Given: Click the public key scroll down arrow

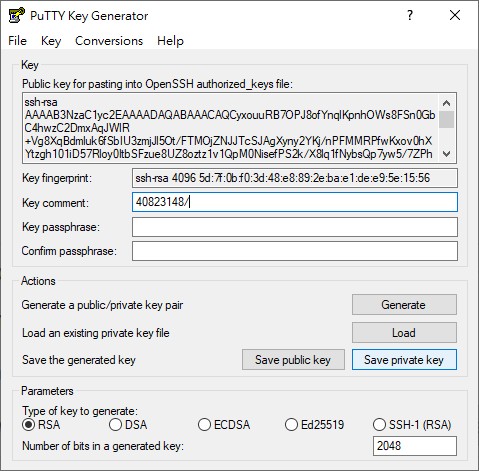Looking at the screenshot, I should click(446, 154).
